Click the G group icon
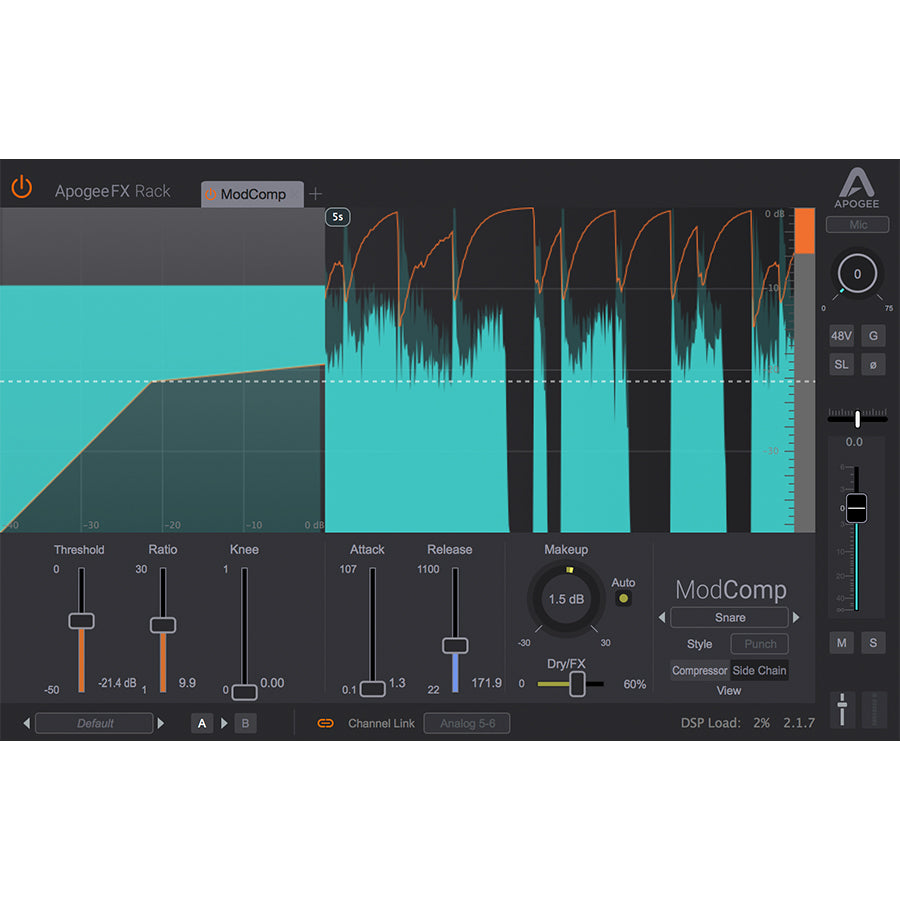Screen dimensions: 900x900 point(874,335)
